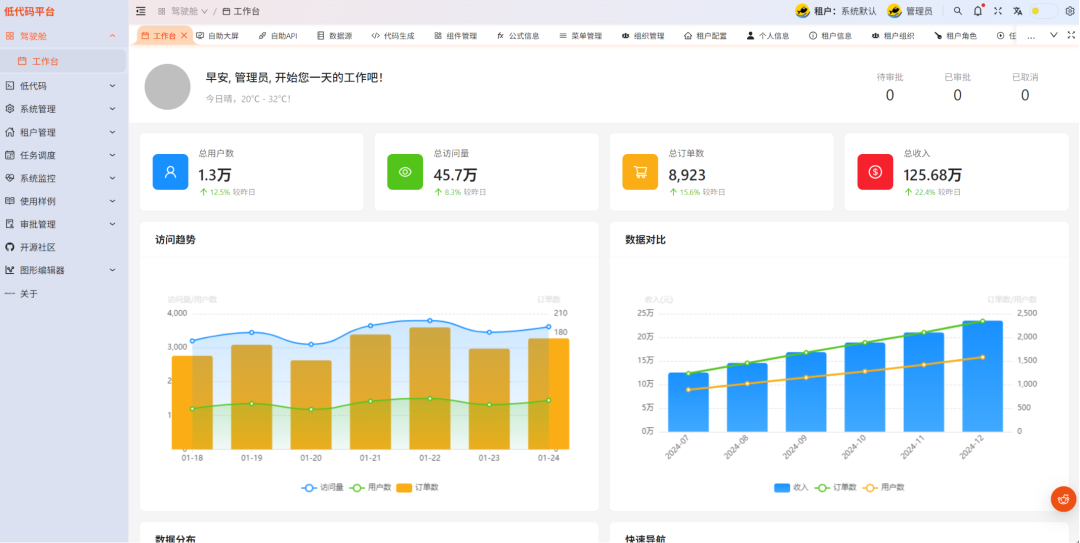Switch to the 租户角色 tab
1080x543 pixels.
[955, 36]
